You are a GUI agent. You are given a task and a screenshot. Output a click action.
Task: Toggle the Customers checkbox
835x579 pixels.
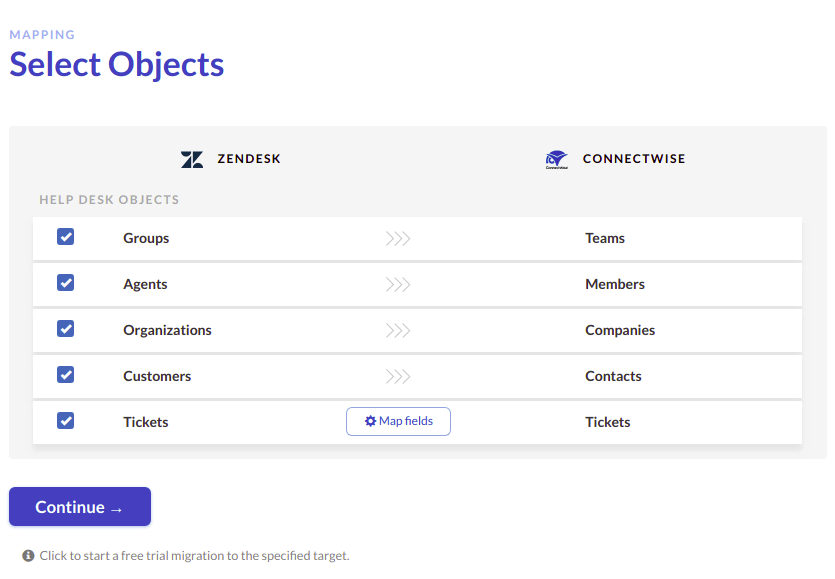66,374
